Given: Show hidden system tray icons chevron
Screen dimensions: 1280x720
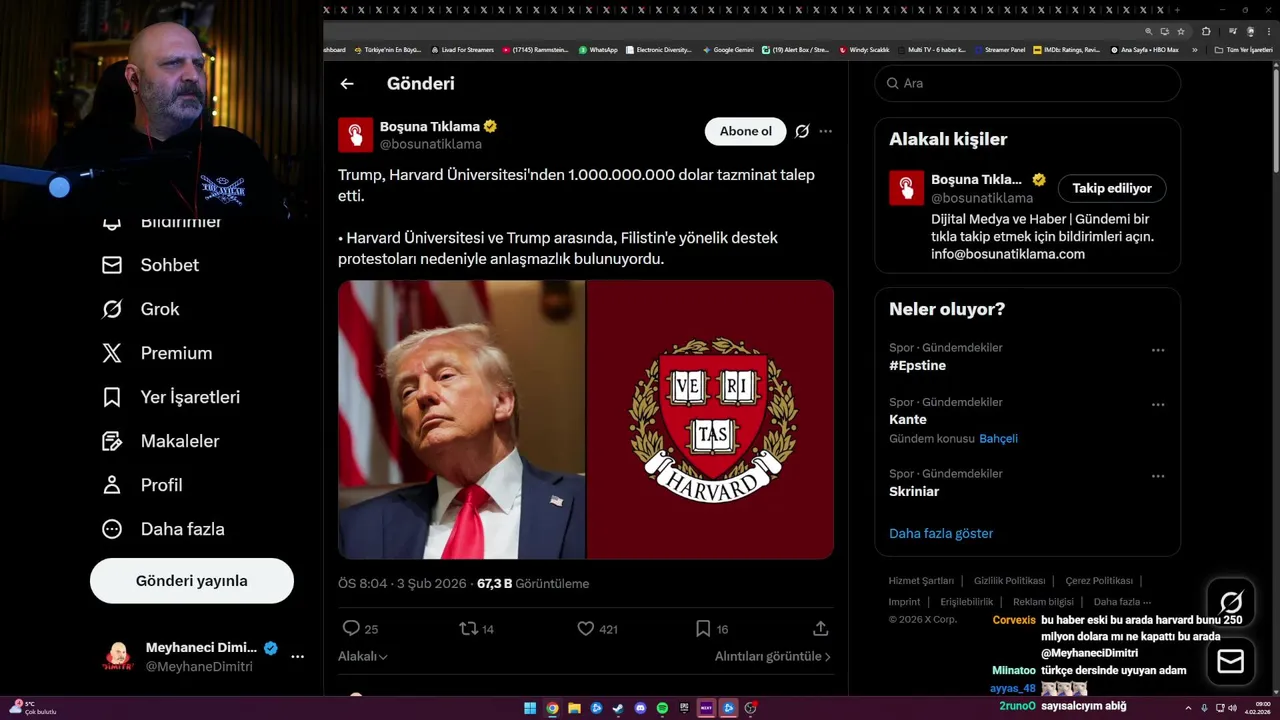Looking at the screenshot, I should [1188, 708].
